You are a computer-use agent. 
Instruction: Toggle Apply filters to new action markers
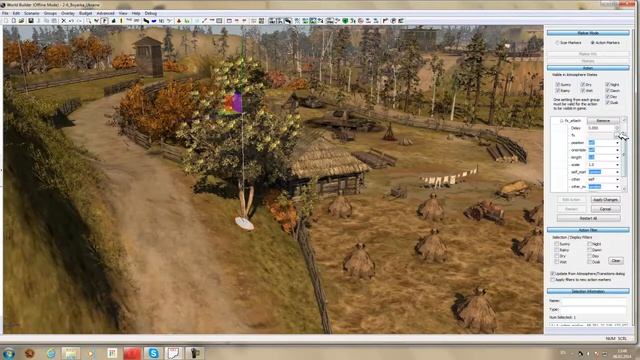(553, 280)
